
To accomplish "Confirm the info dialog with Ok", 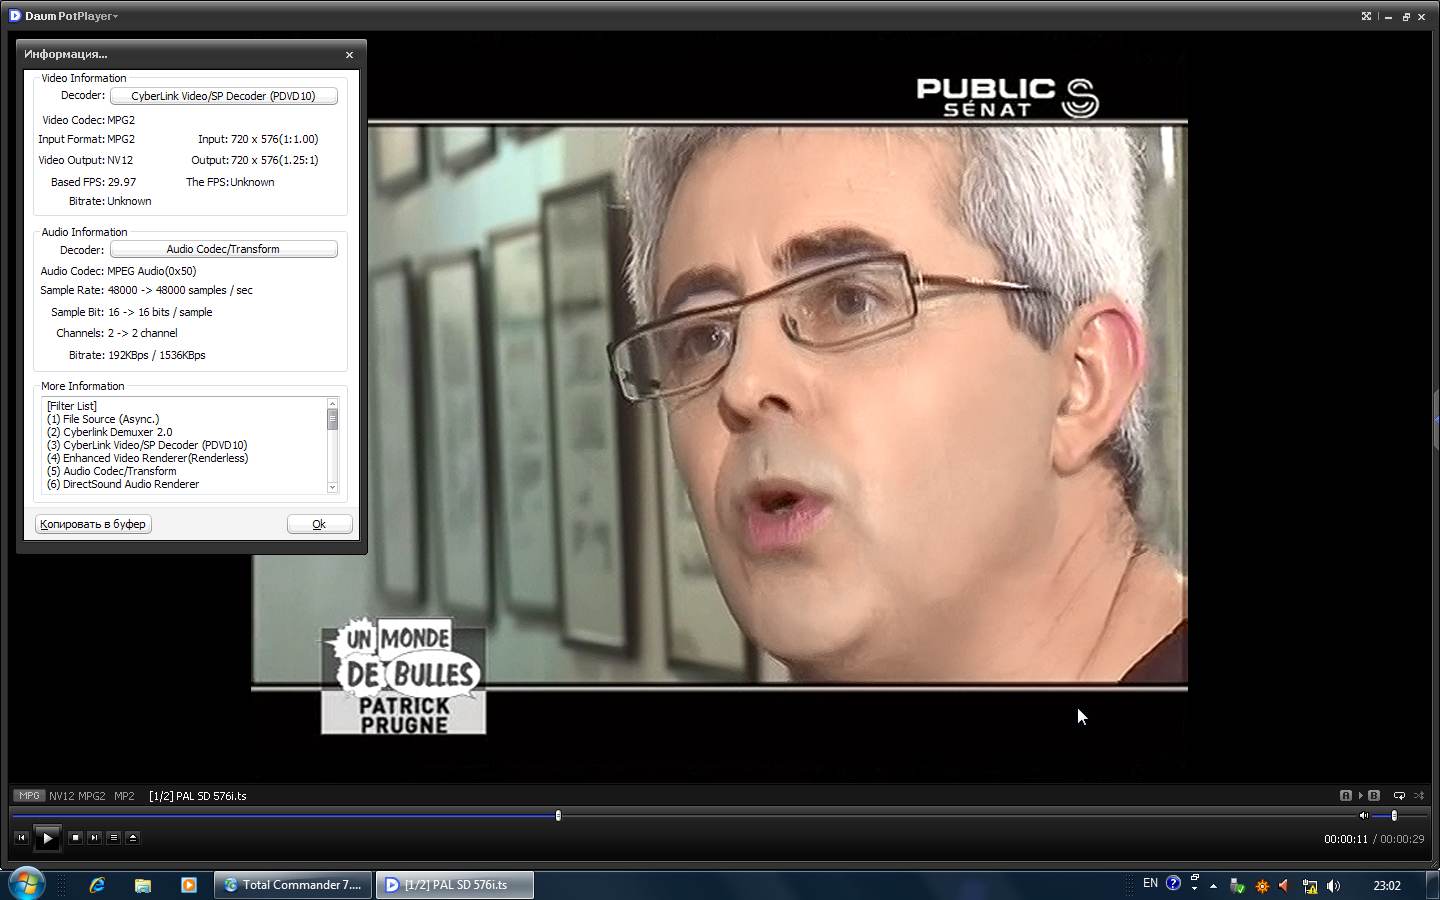I will pyautogui.click(x=319, y=524).
